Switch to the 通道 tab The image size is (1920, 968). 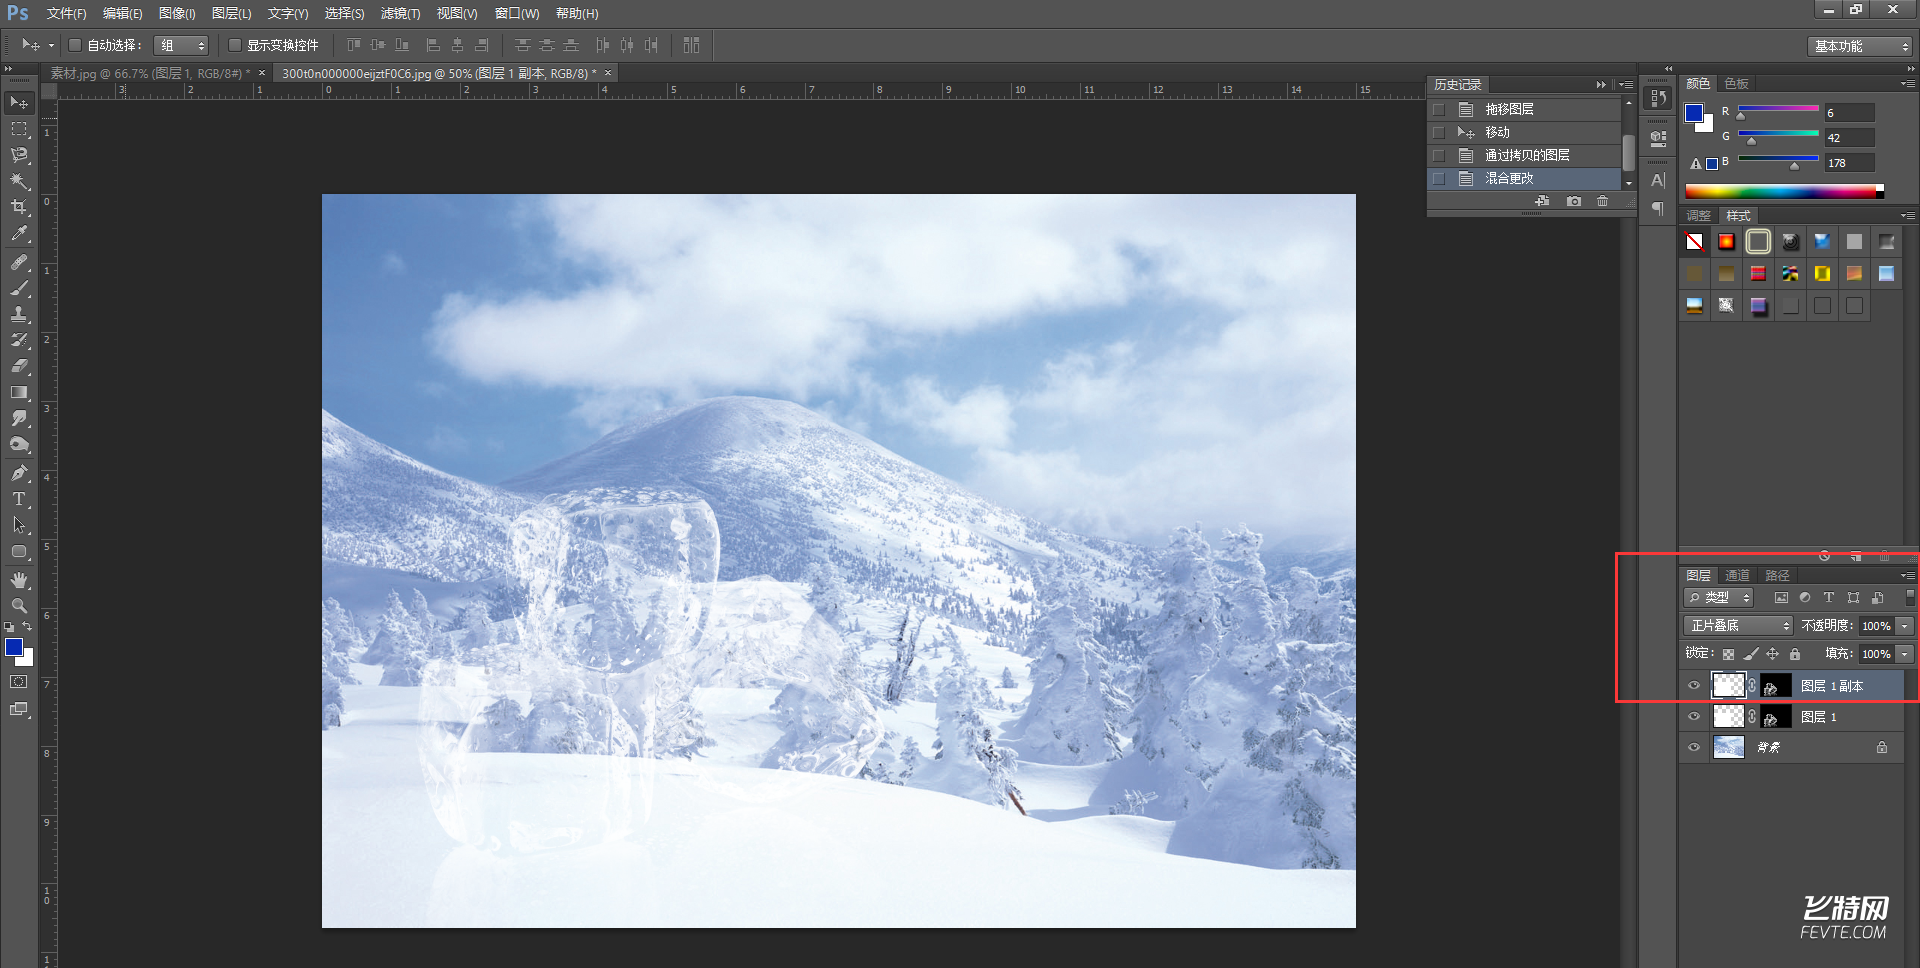[x=1738, y=575]
